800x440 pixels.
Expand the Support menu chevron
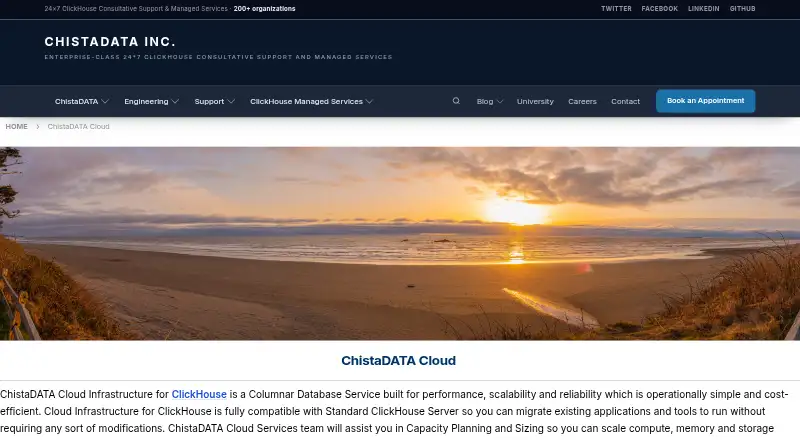pyautogui.click(x=231, y=102)
